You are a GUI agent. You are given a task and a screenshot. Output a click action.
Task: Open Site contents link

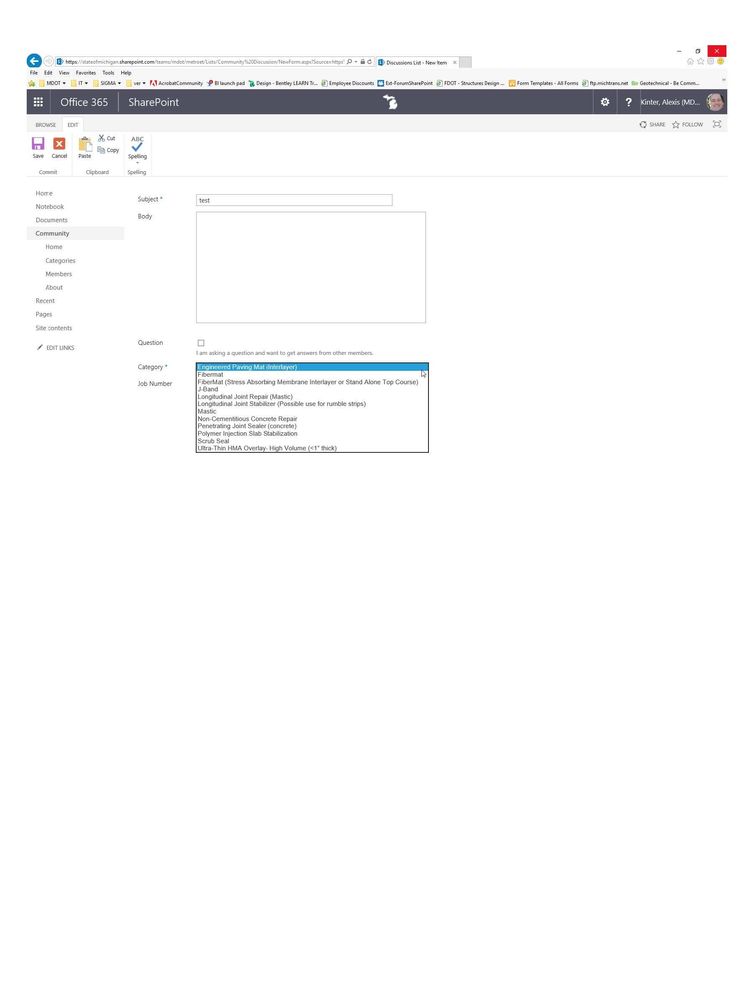coord(54,328)
